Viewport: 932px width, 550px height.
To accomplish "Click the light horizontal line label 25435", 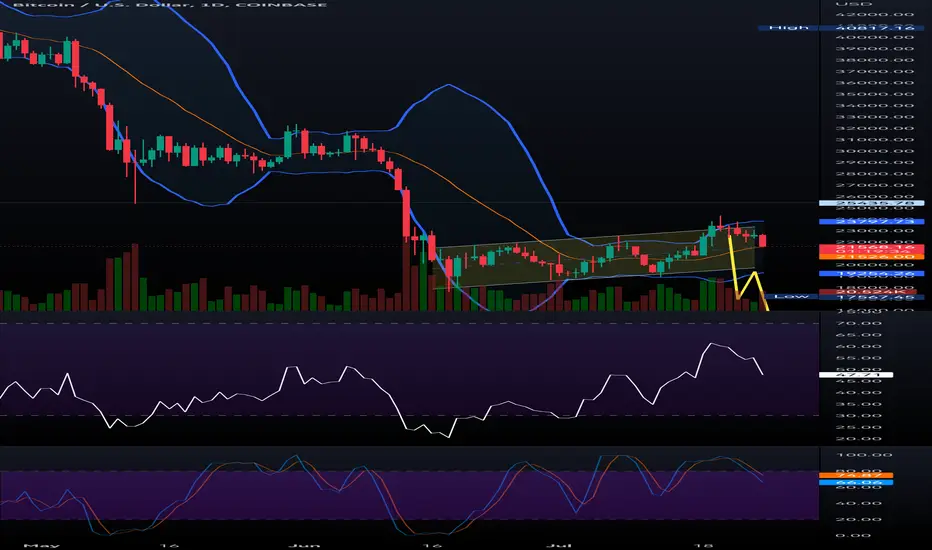I will coord(871,203).
